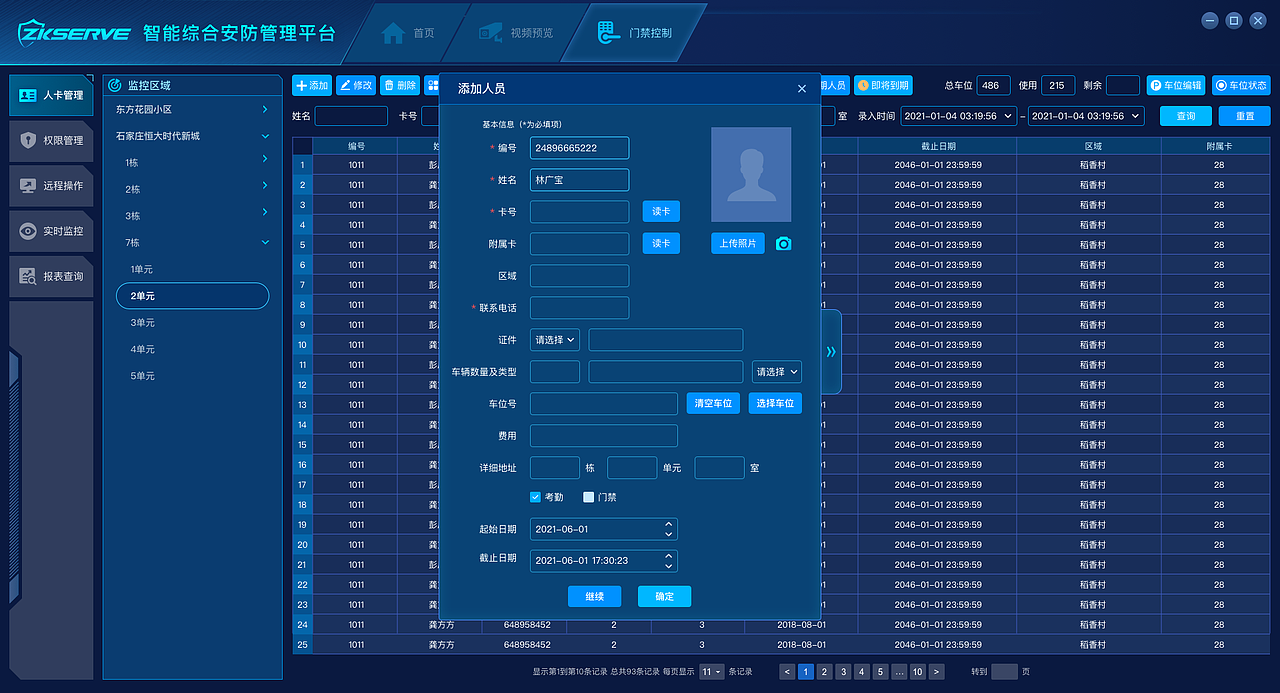
Task: Open 车位状态 parking status
Action: pyautogui.click(x=1241, y=86)
